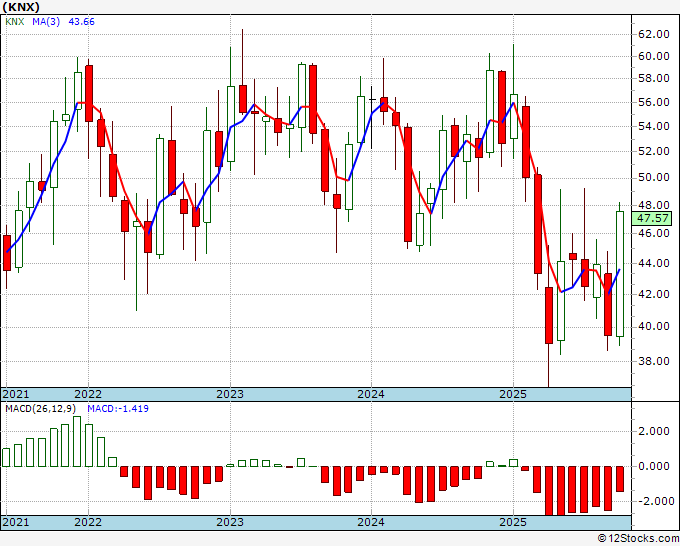Click the latest tall green candlestick
The width and height of the screenshot is (680, 546).
pyautogui.click(x=620, y=274)
